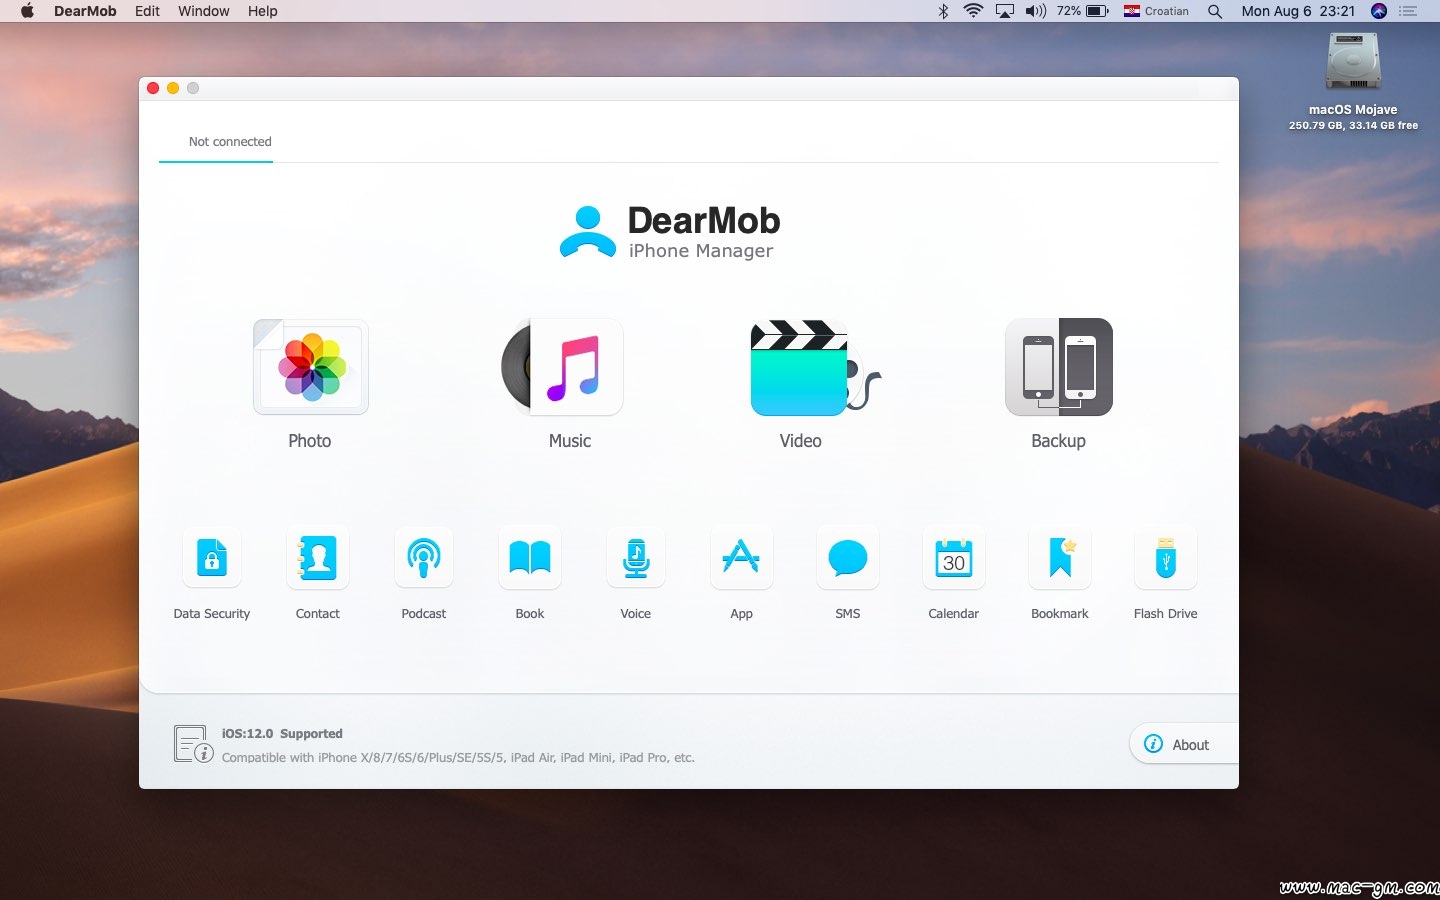Open the Contact icon

318,558
